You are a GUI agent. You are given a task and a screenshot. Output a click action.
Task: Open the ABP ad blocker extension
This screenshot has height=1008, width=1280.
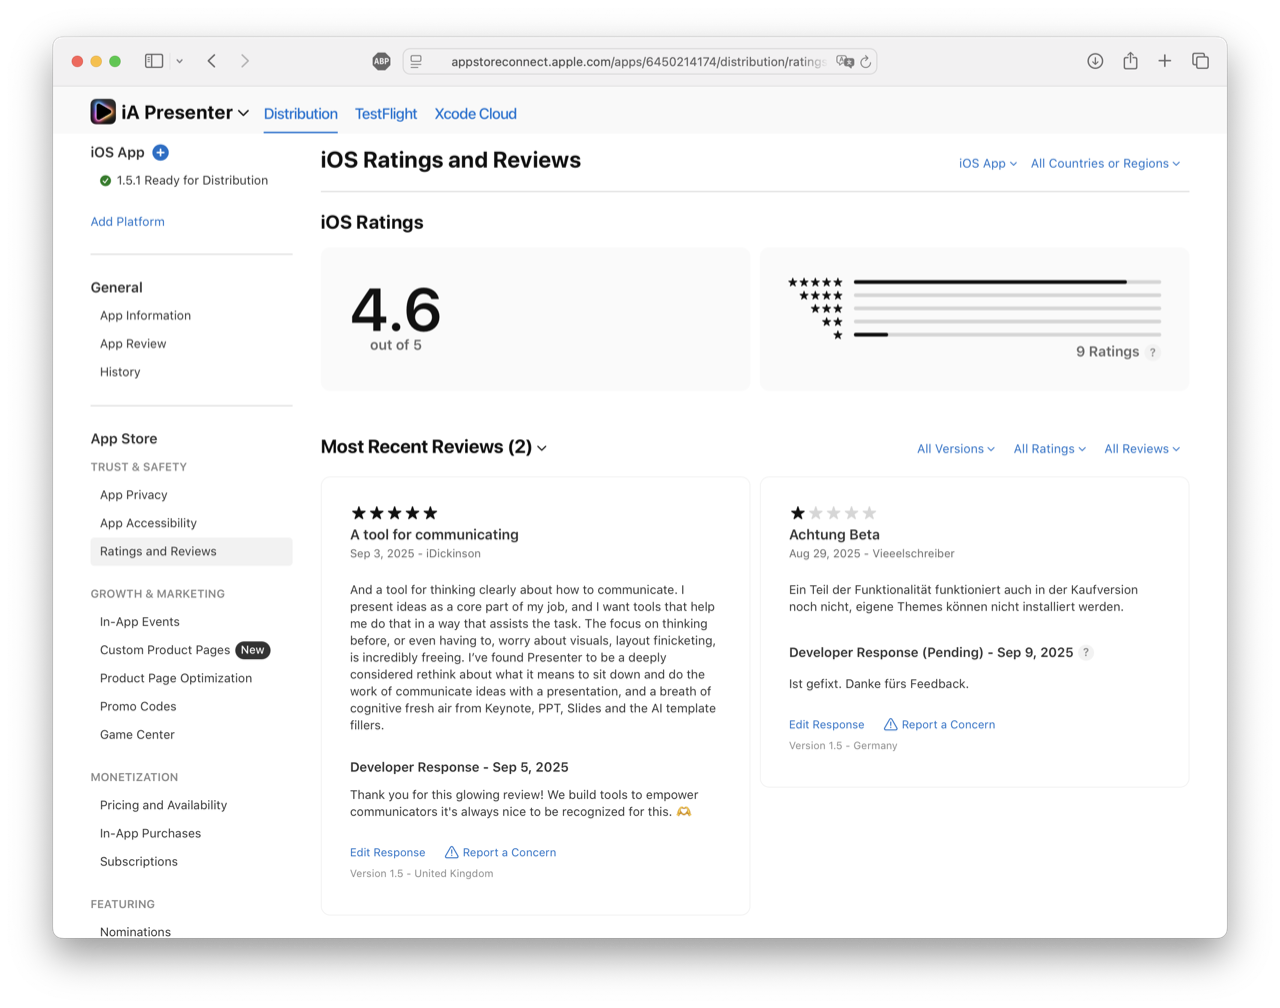click(x=381, y=61)
